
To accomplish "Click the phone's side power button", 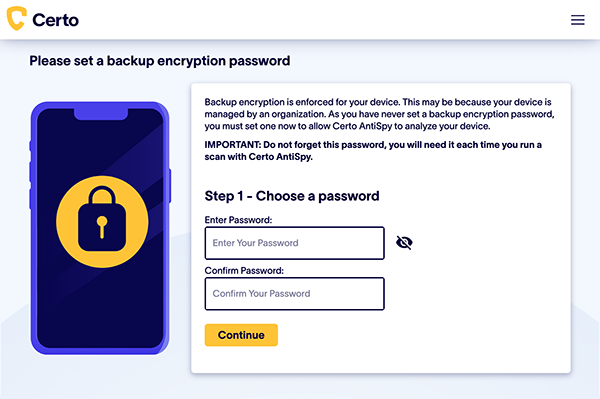I will click(x=170, y=186).
